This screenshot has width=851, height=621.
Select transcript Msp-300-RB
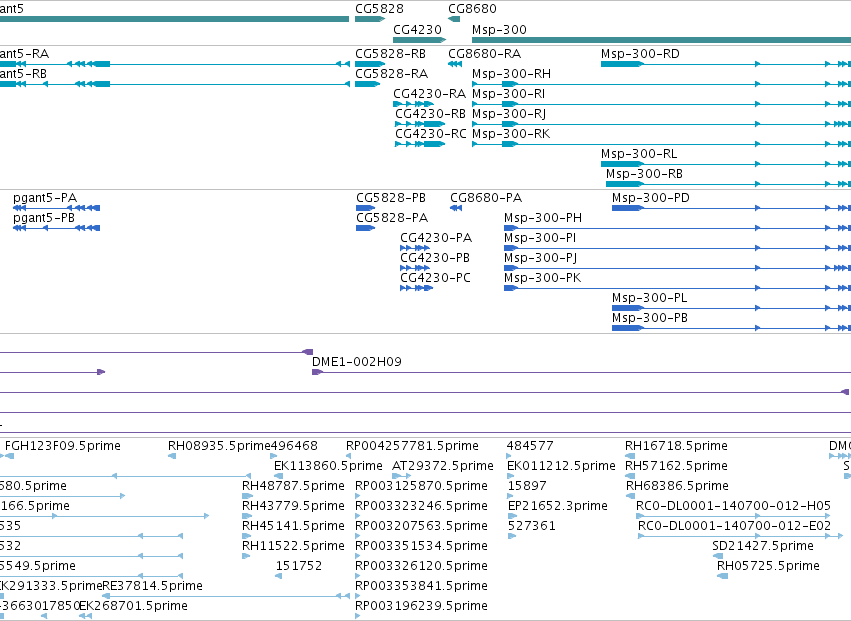pos(644,174)
